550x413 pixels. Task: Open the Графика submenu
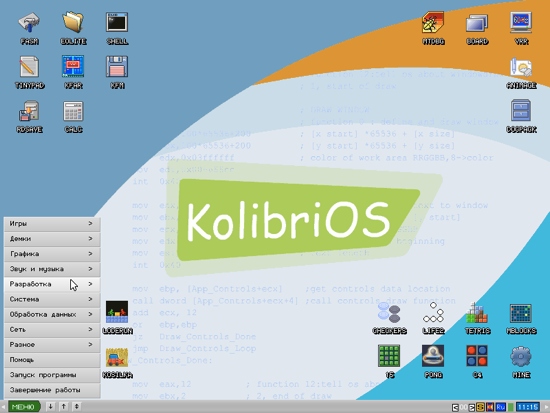click(x=52, y=254)
